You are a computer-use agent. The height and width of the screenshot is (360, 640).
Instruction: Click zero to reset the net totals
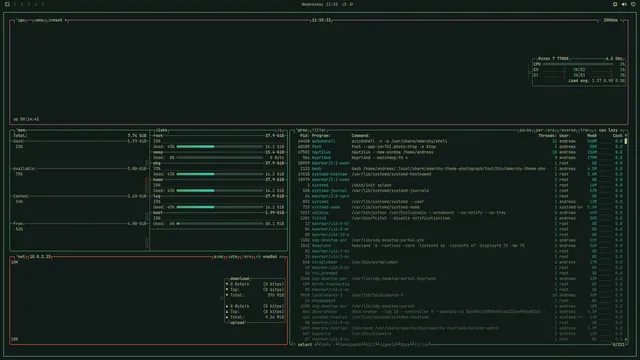click(247, 257)
